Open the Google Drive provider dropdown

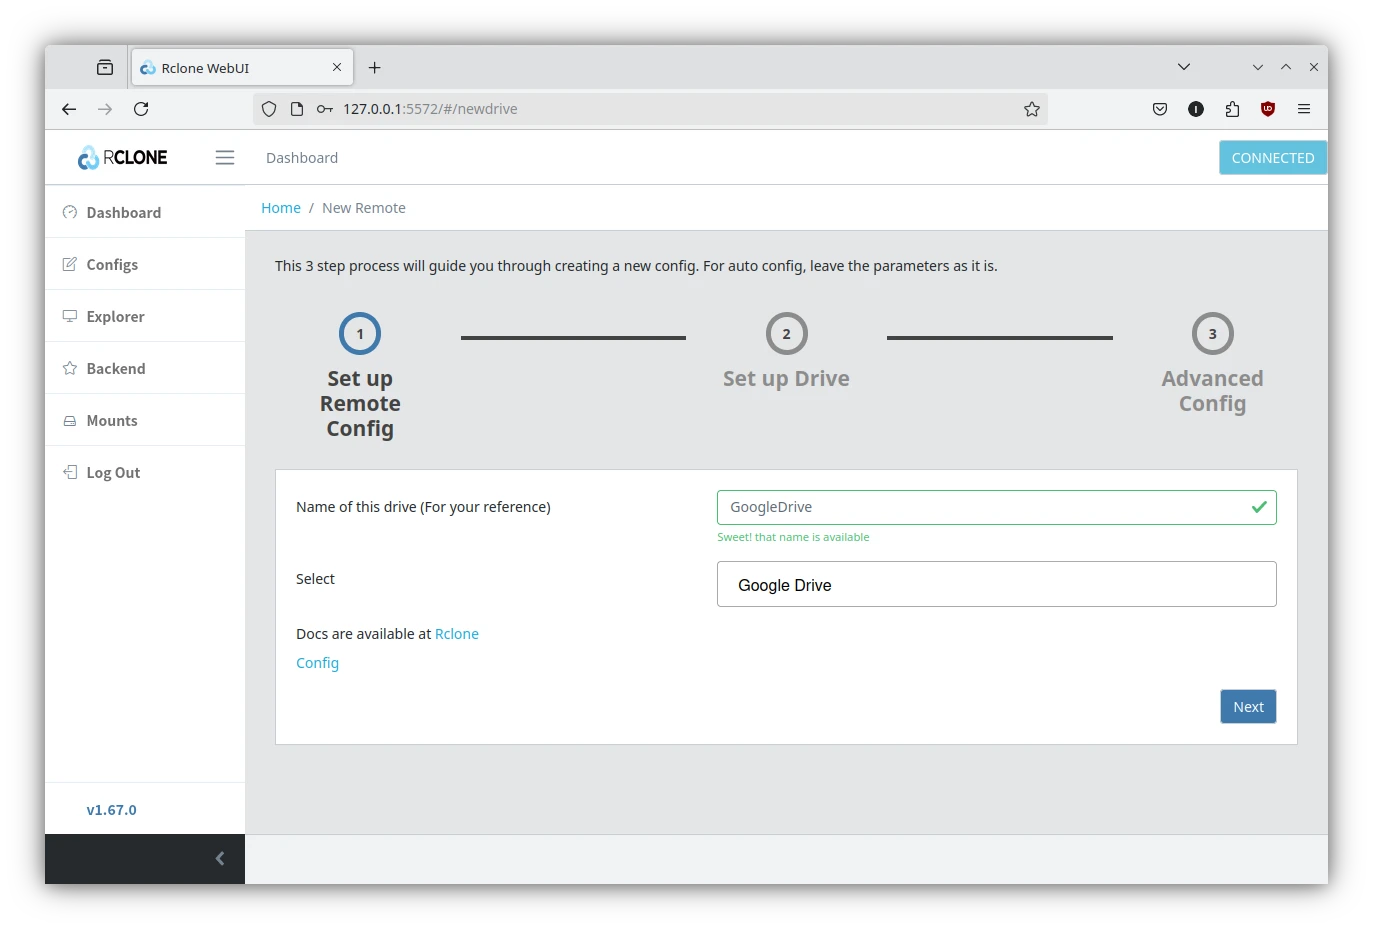coord(996,585)
